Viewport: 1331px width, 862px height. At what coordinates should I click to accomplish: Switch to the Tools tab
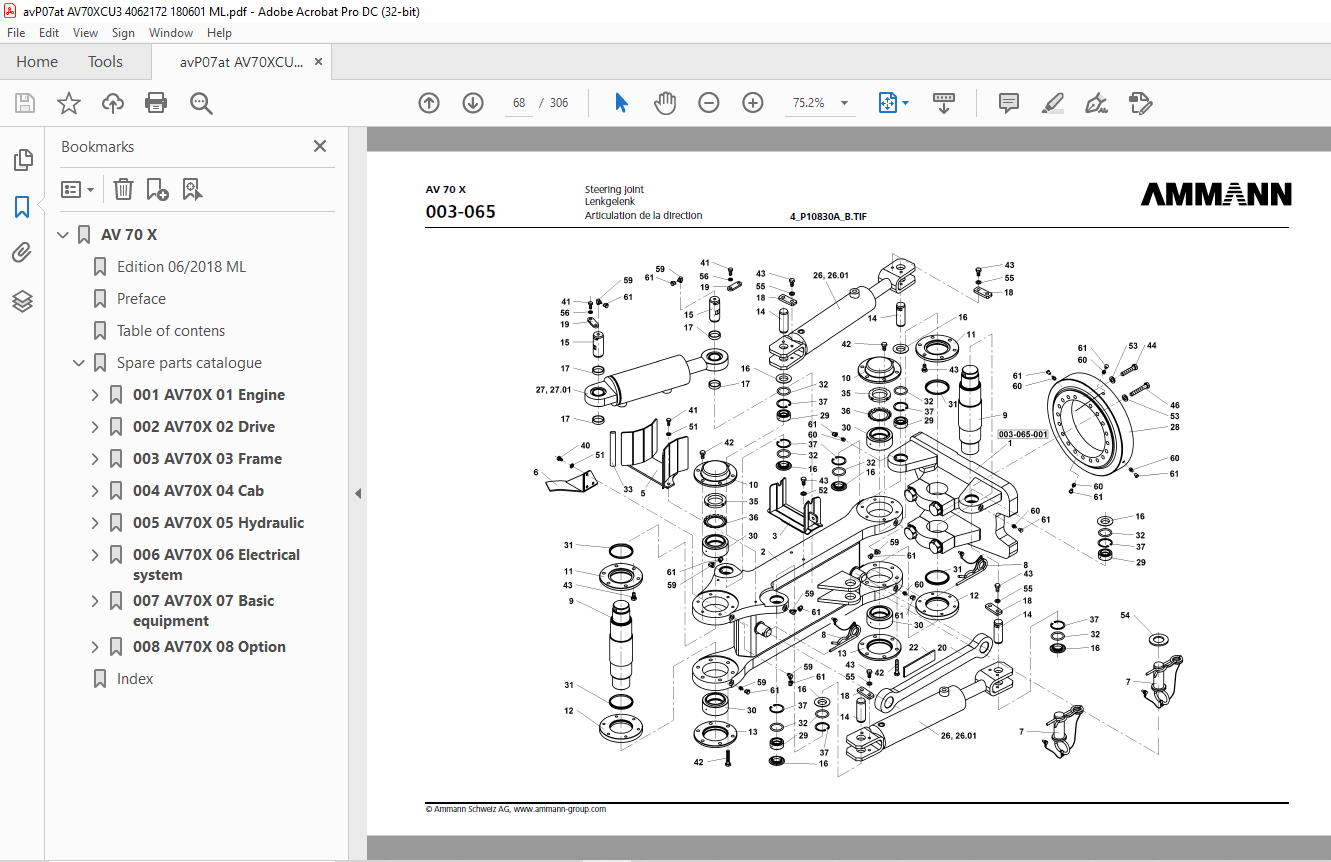[x=105, y=62]
